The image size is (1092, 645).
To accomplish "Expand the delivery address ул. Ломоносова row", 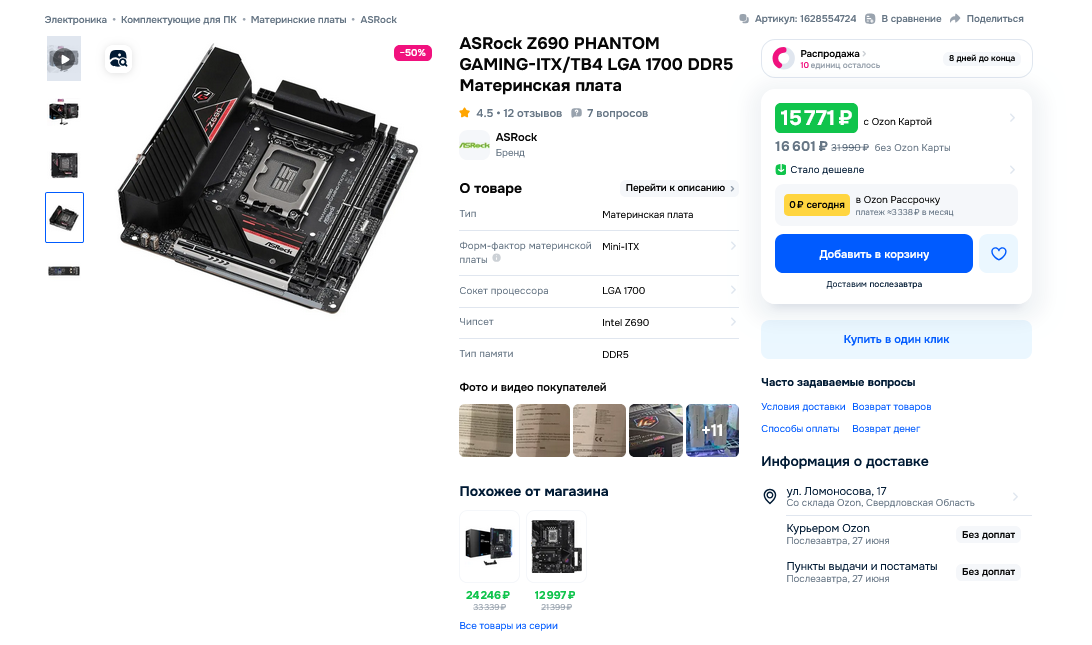I will tap(896, 496).
